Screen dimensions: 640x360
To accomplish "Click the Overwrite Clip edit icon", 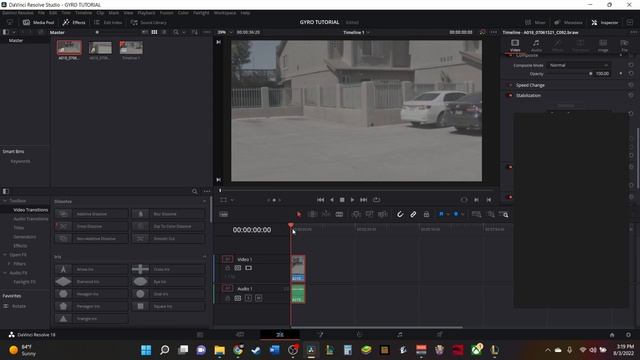I will pos(369,214).
